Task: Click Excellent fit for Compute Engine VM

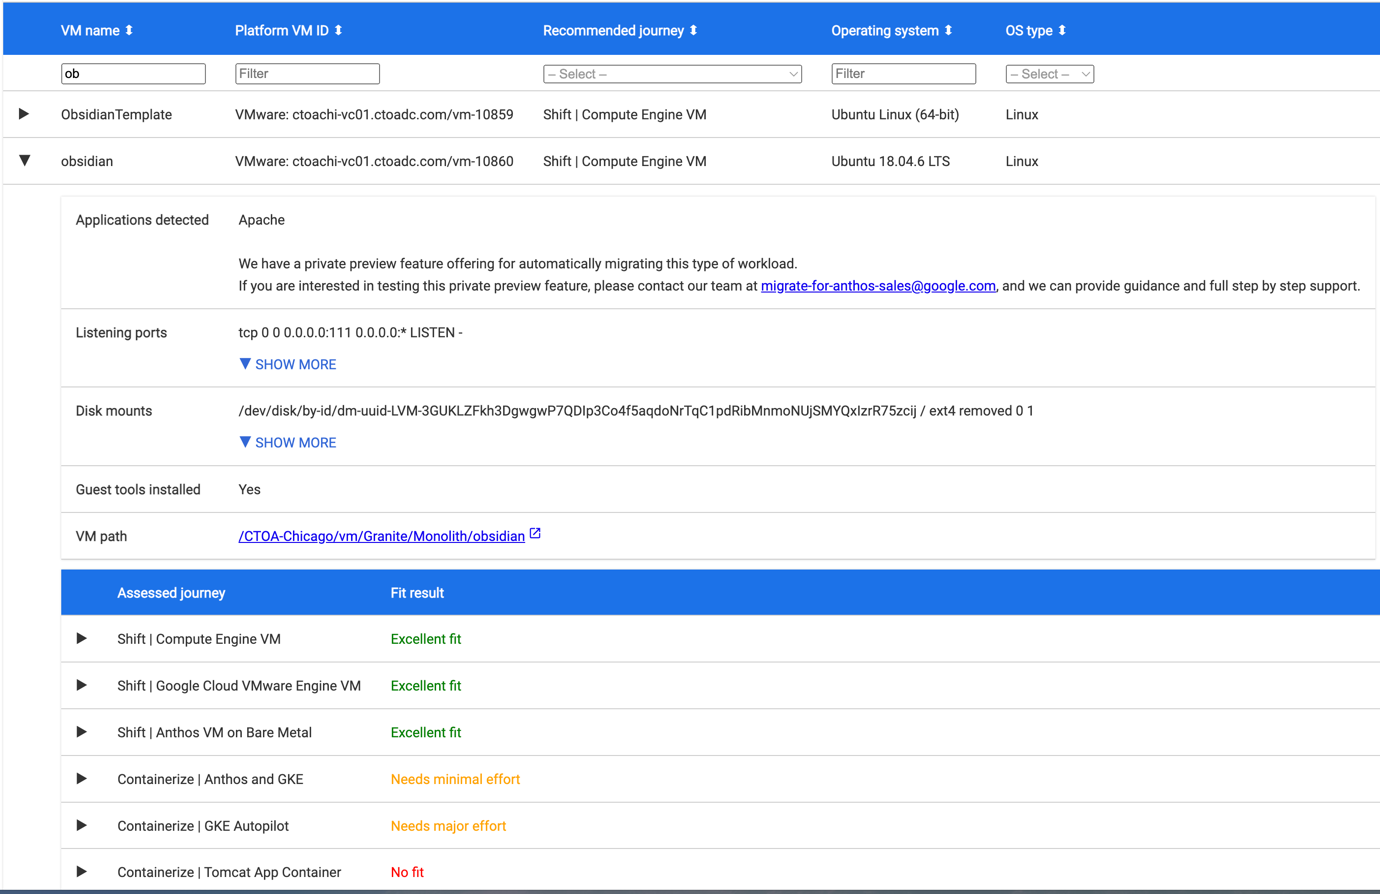Action: (426, 639)
